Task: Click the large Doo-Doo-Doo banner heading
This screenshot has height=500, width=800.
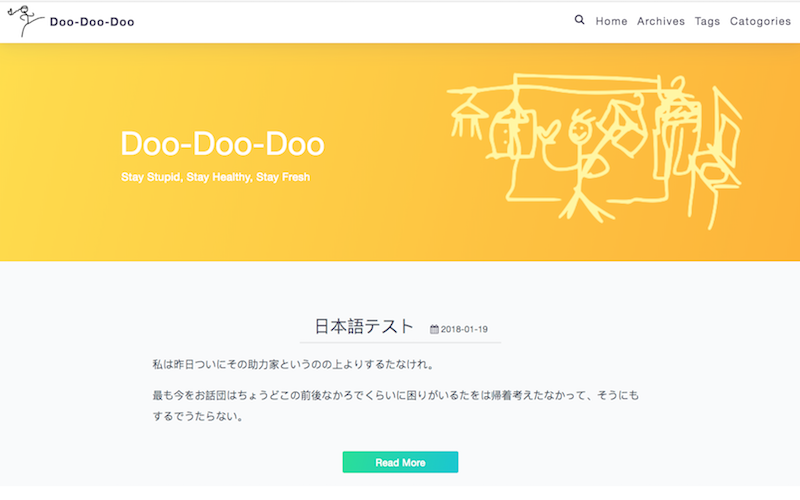Action: click(222, 144)
